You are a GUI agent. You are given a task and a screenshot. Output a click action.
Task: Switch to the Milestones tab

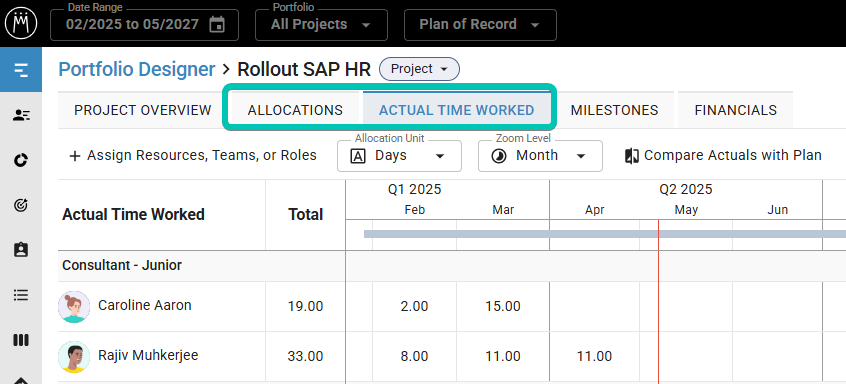(x=615, y=110)
